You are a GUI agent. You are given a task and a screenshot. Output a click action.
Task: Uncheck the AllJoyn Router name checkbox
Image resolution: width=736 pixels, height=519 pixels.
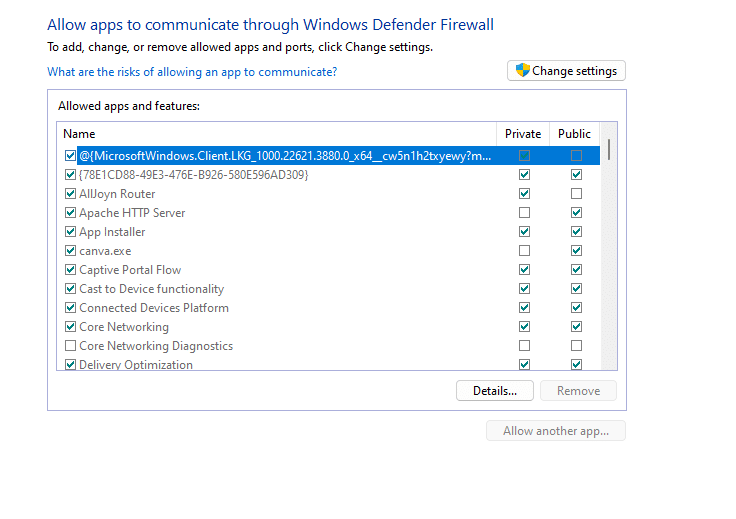coord(70,194)
